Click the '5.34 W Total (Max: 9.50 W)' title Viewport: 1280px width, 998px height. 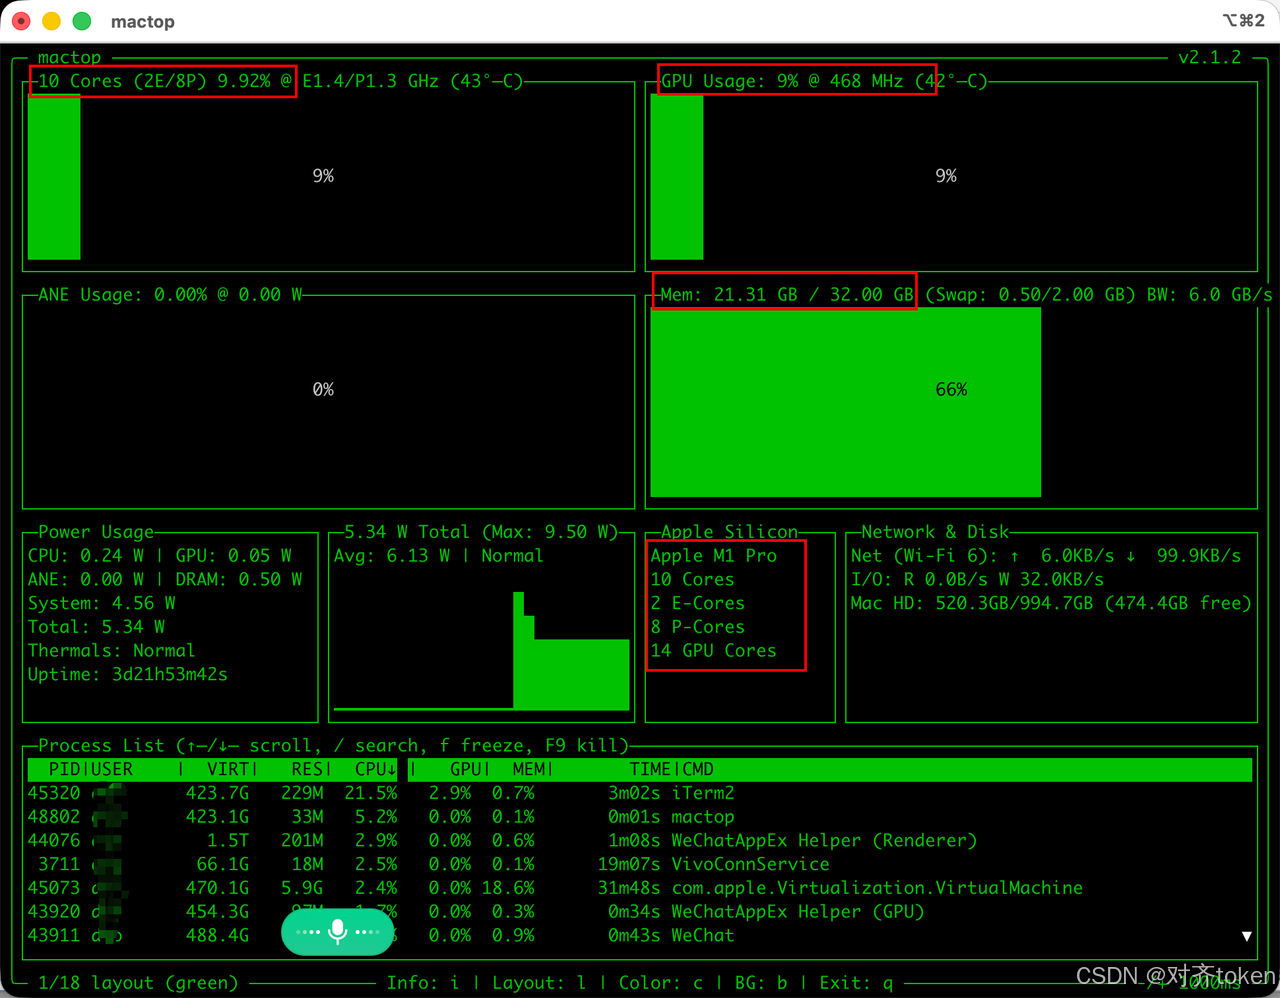(x=481, y=532)
